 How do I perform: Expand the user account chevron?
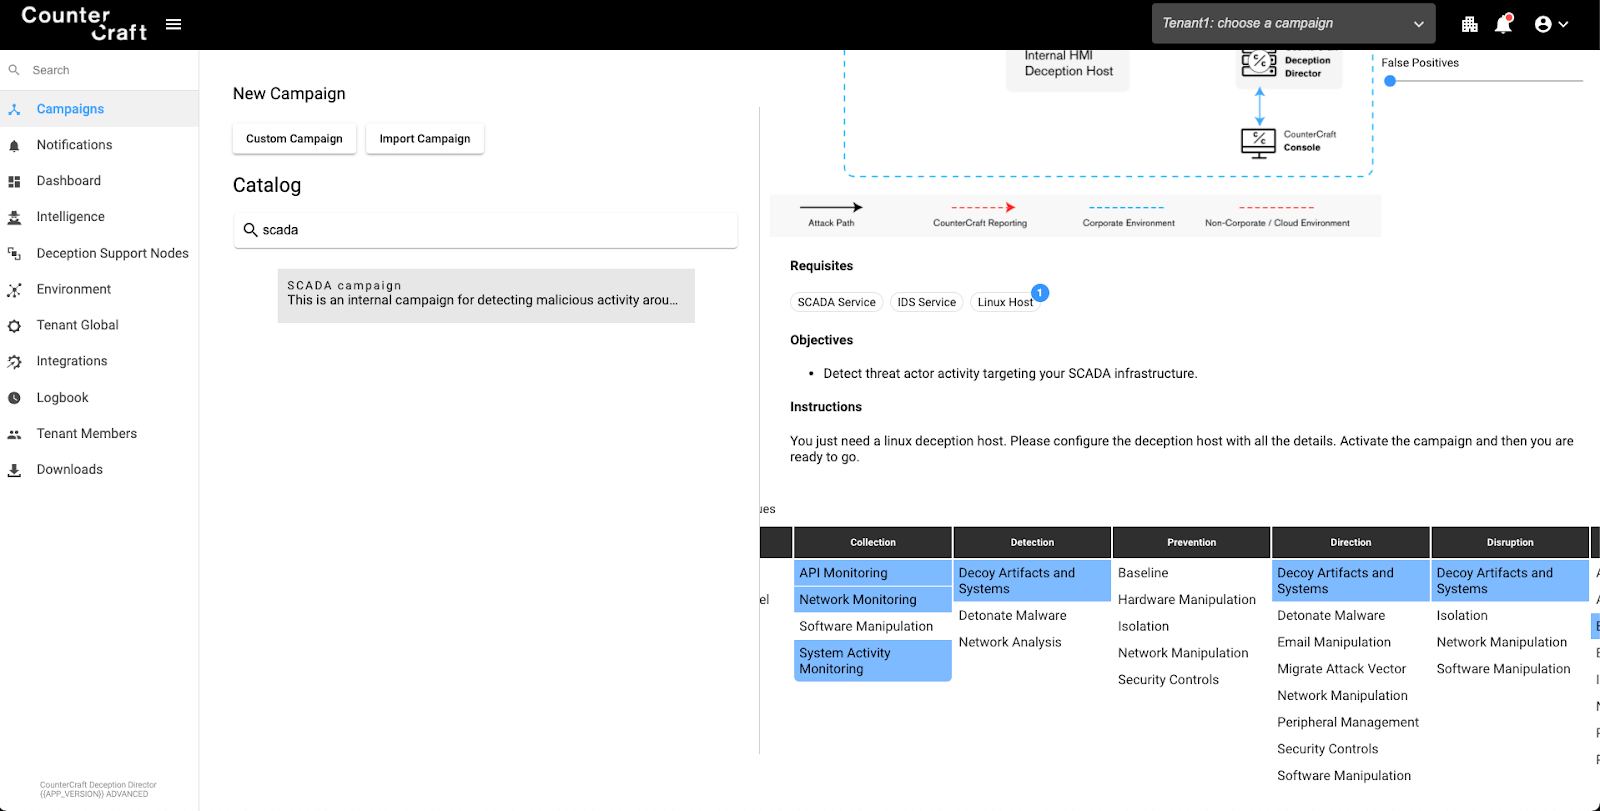click(x=1563, y=24)
